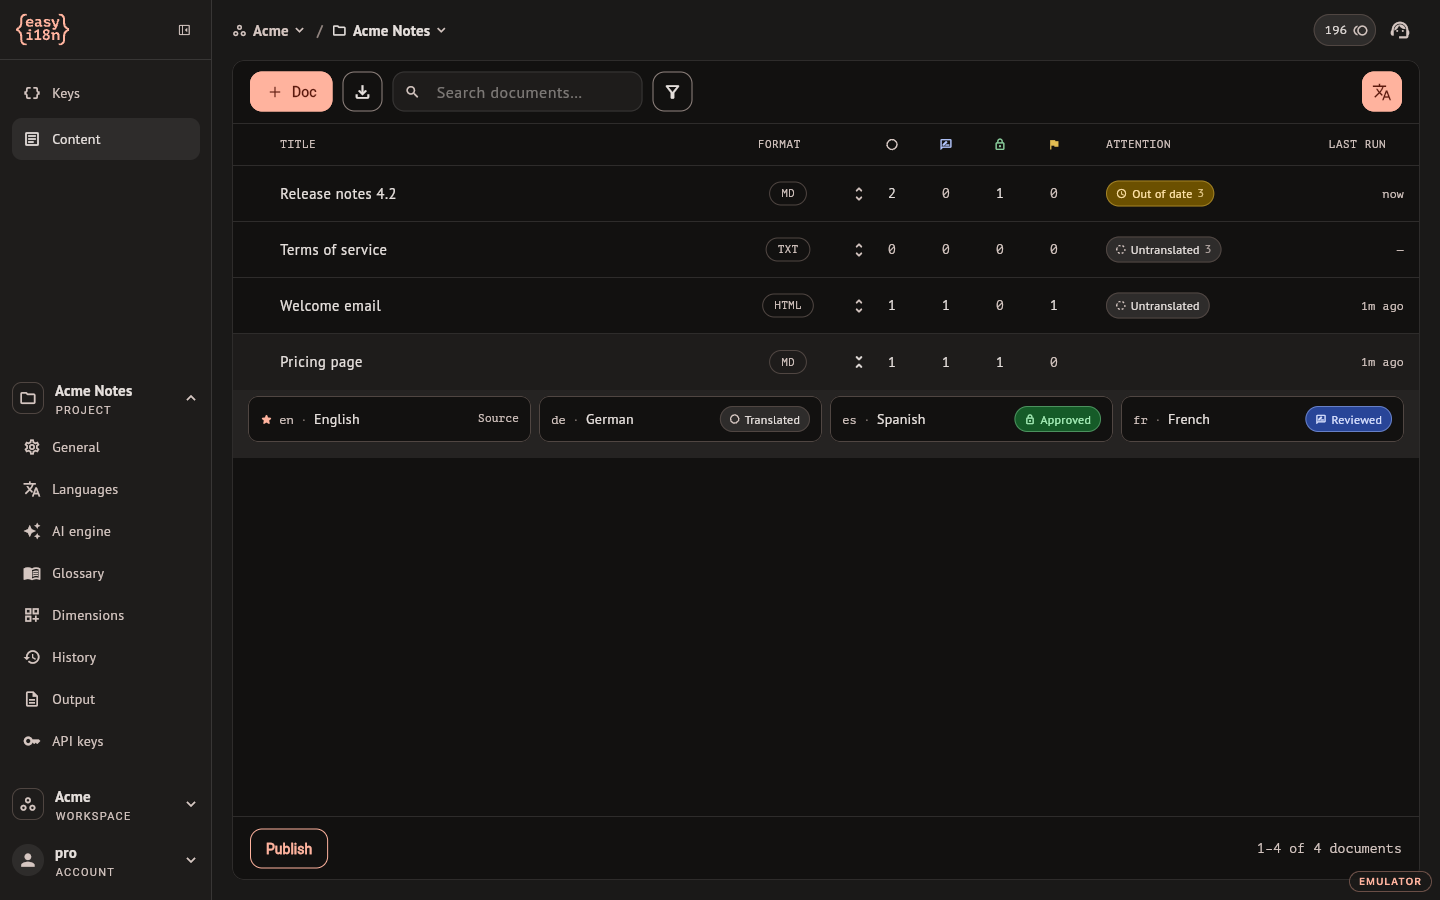Open Keys in the sidebar

(106, 93)
